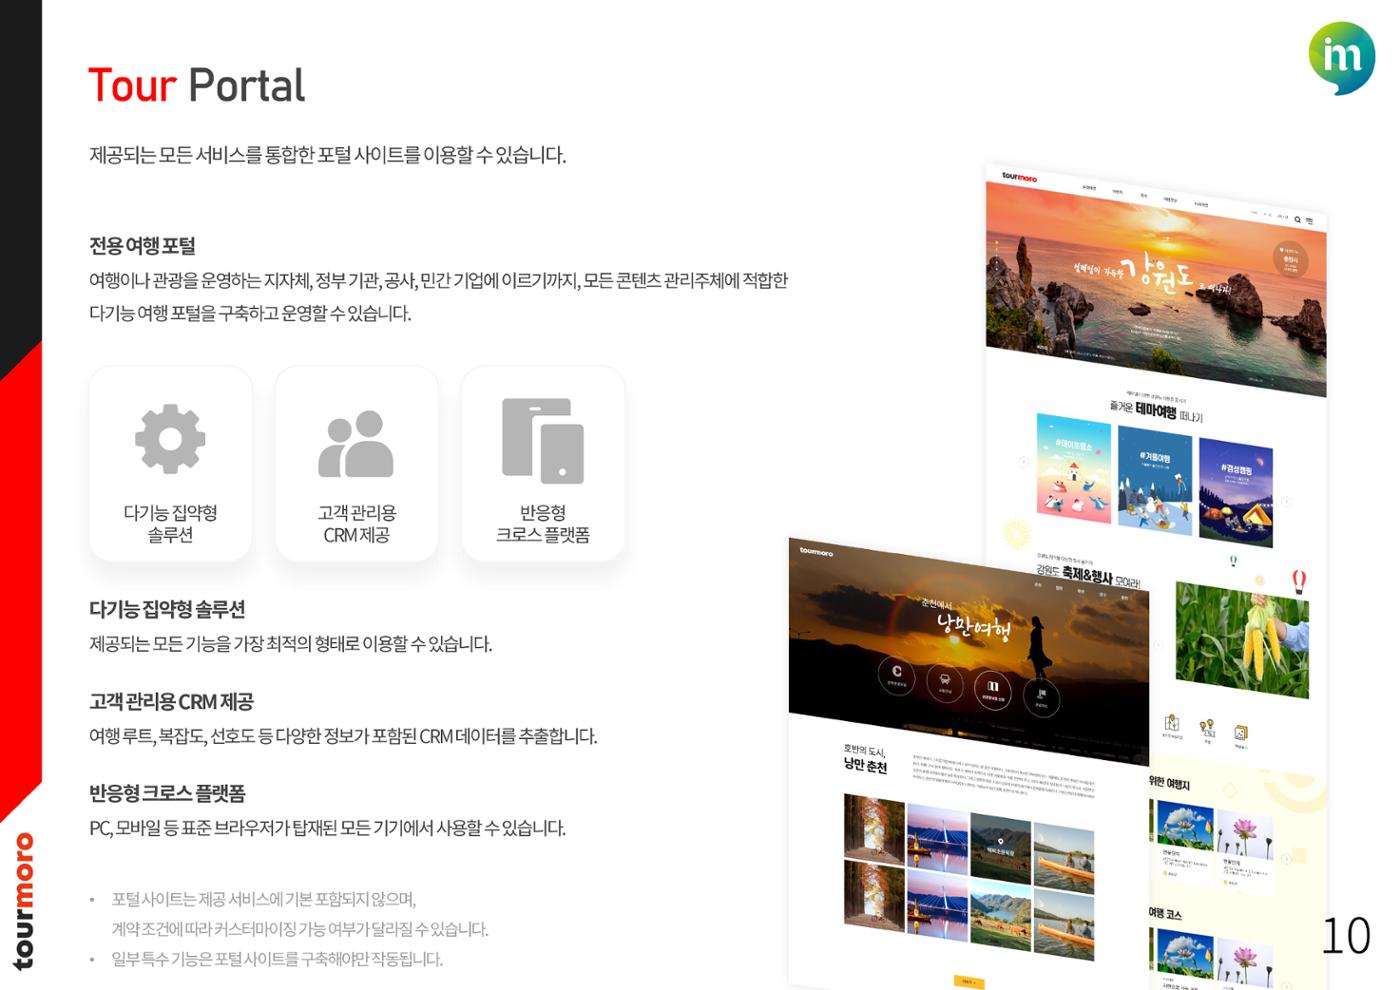This screenshot has width=1400, height=990.
Task: Click the vertical tourmoro logo on the left bar
Action: coord(23,901)
